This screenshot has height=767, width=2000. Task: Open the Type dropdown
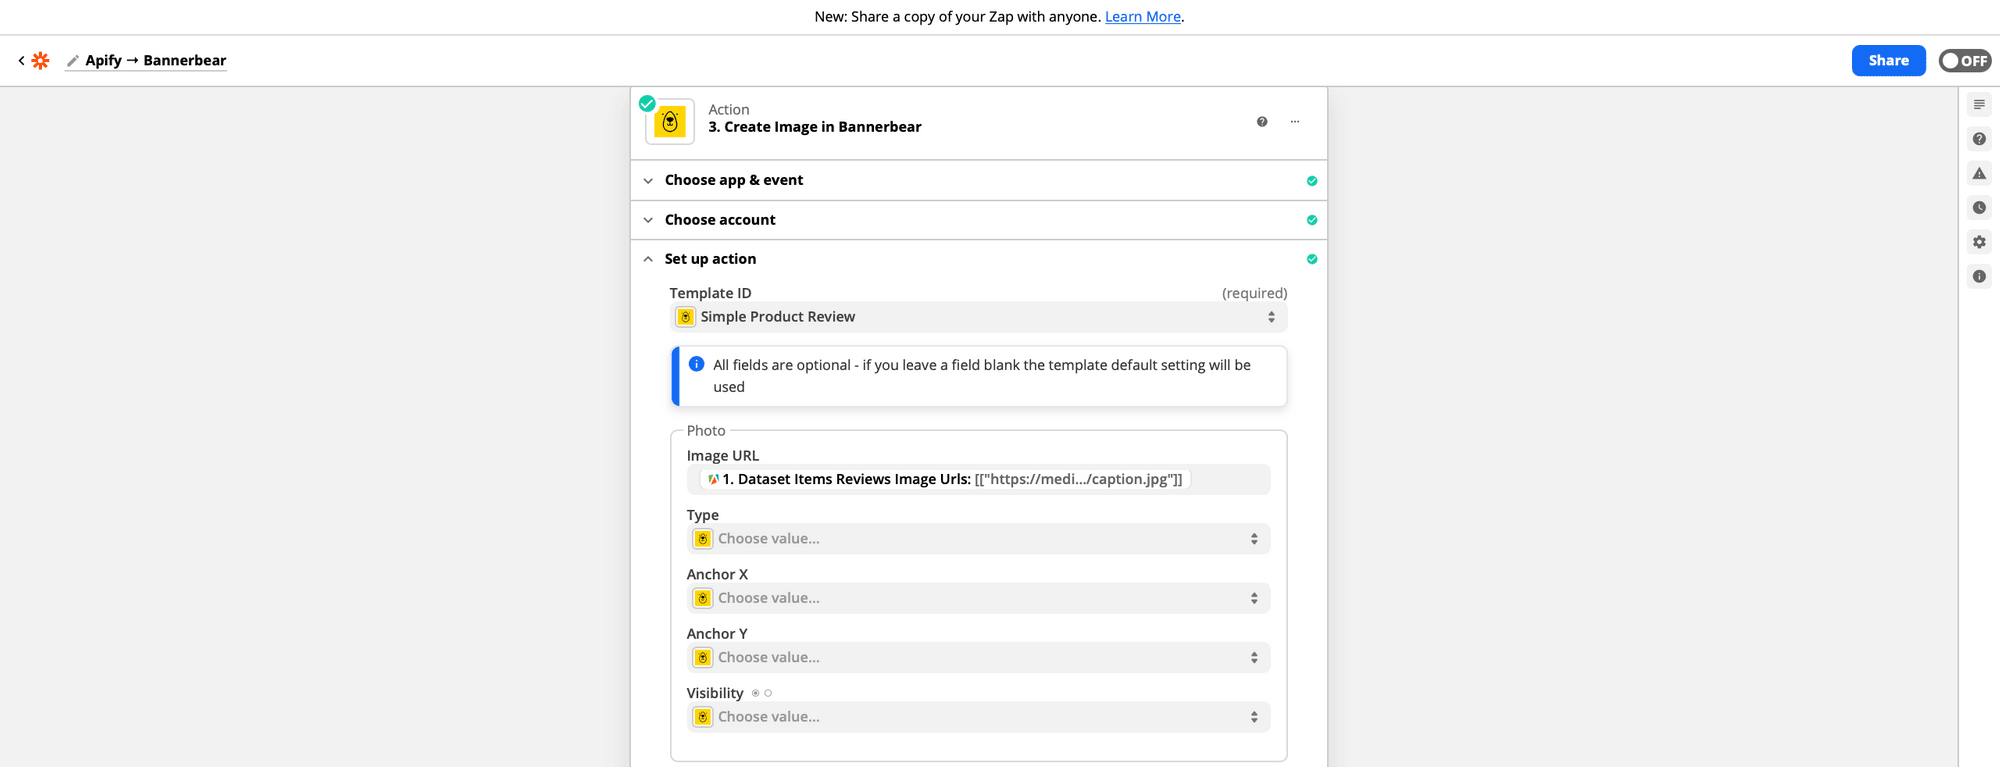tap(977, 539)
